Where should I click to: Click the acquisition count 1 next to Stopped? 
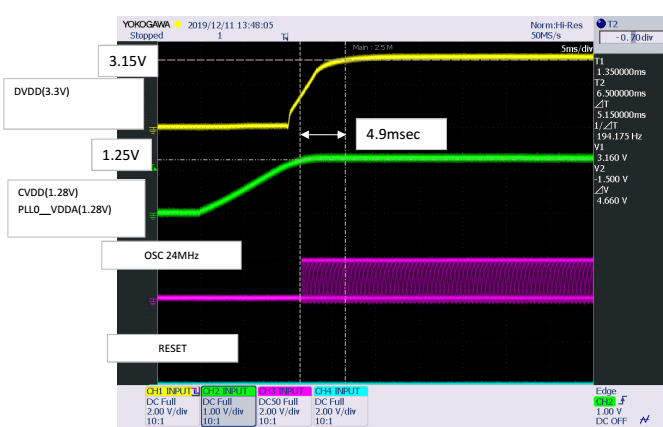(x=220, y=36)
